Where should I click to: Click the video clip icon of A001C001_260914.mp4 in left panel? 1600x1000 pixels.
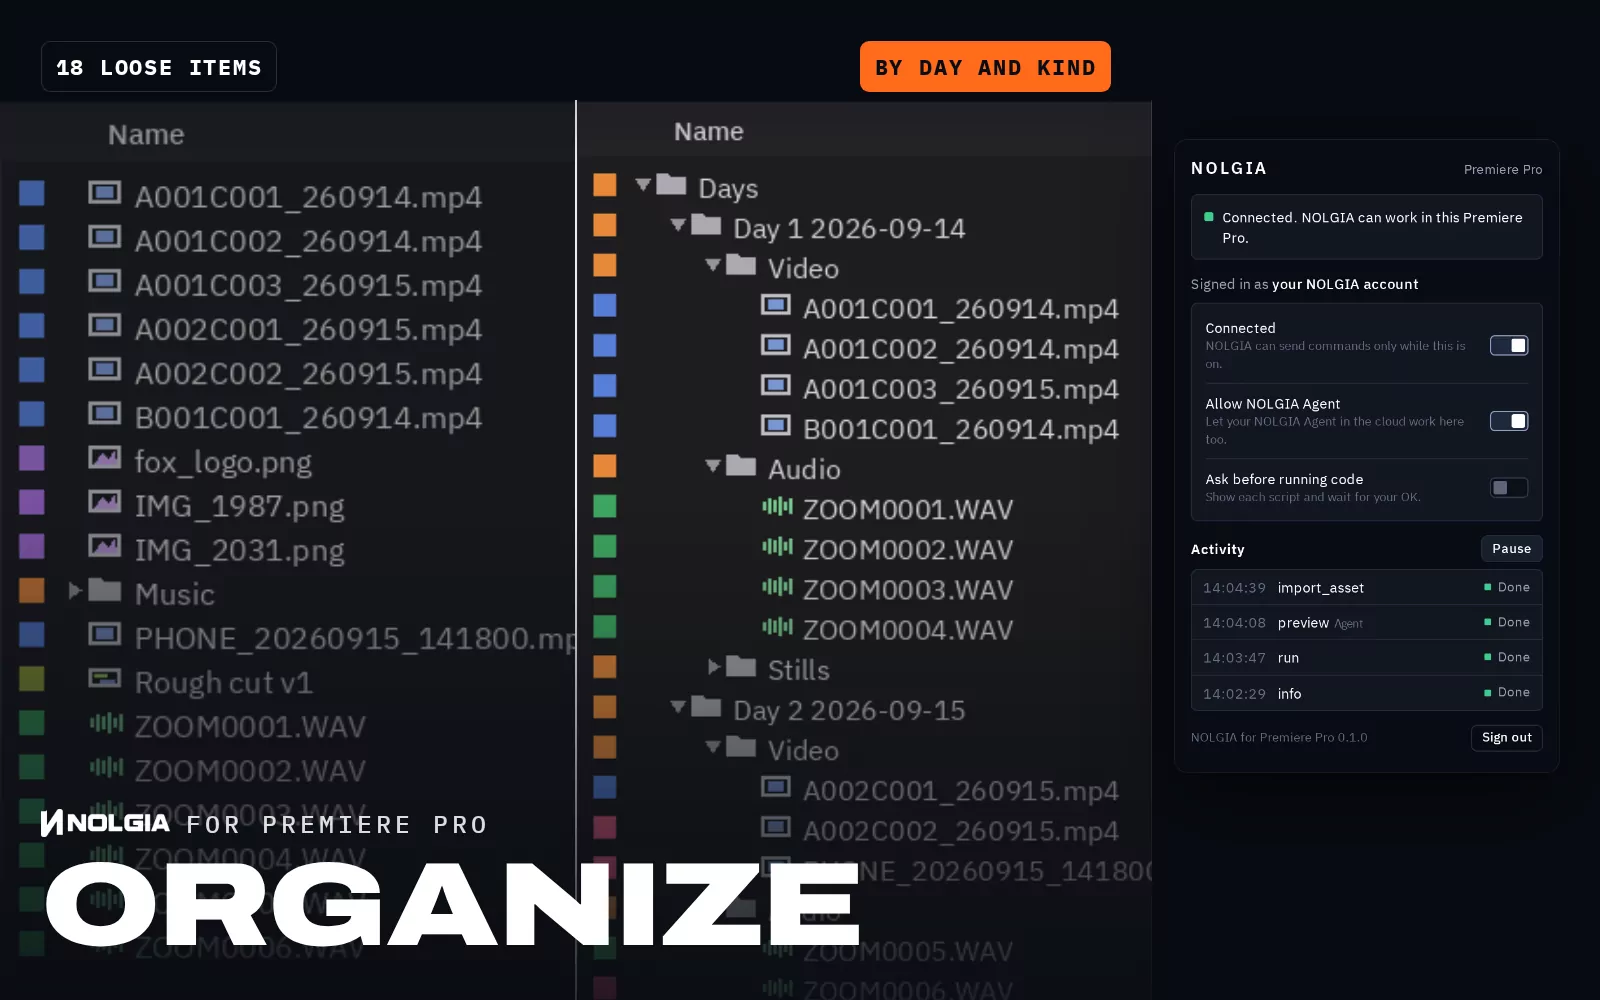(105, 192)
